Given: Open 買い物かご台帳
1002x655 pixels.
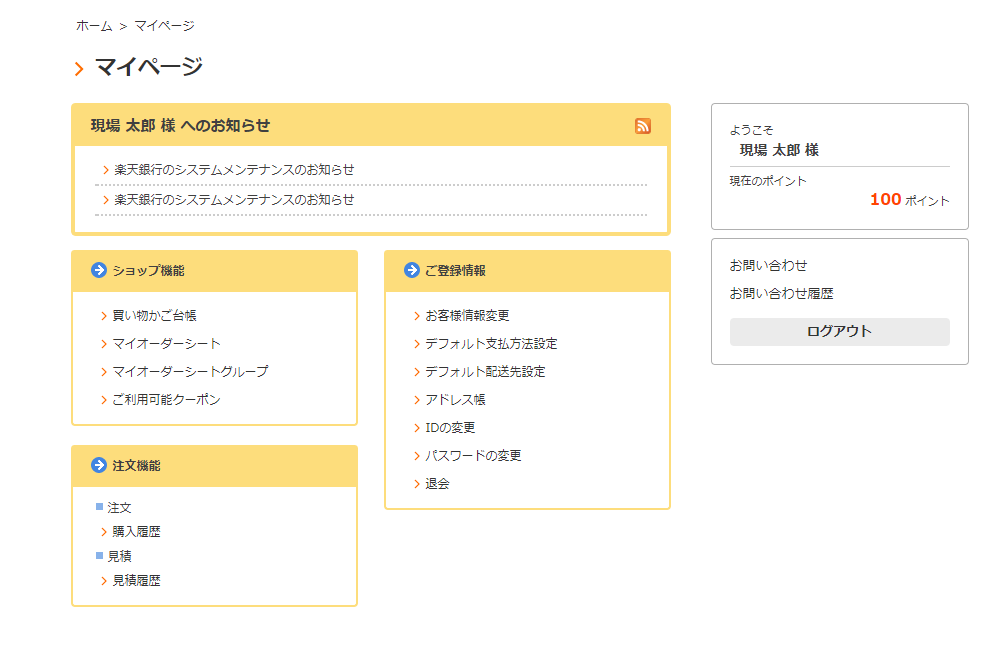Looking at the screenshot, I should tap(154, 316).
